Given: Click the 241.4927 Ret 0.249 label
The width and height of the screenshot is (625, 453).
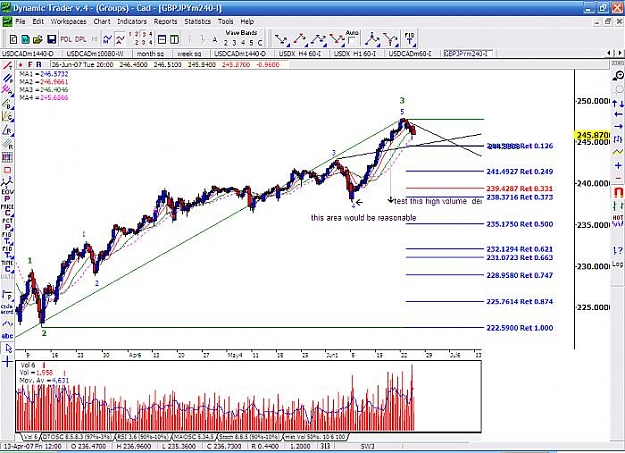Looking at the screenshot, I should point(519,171).
